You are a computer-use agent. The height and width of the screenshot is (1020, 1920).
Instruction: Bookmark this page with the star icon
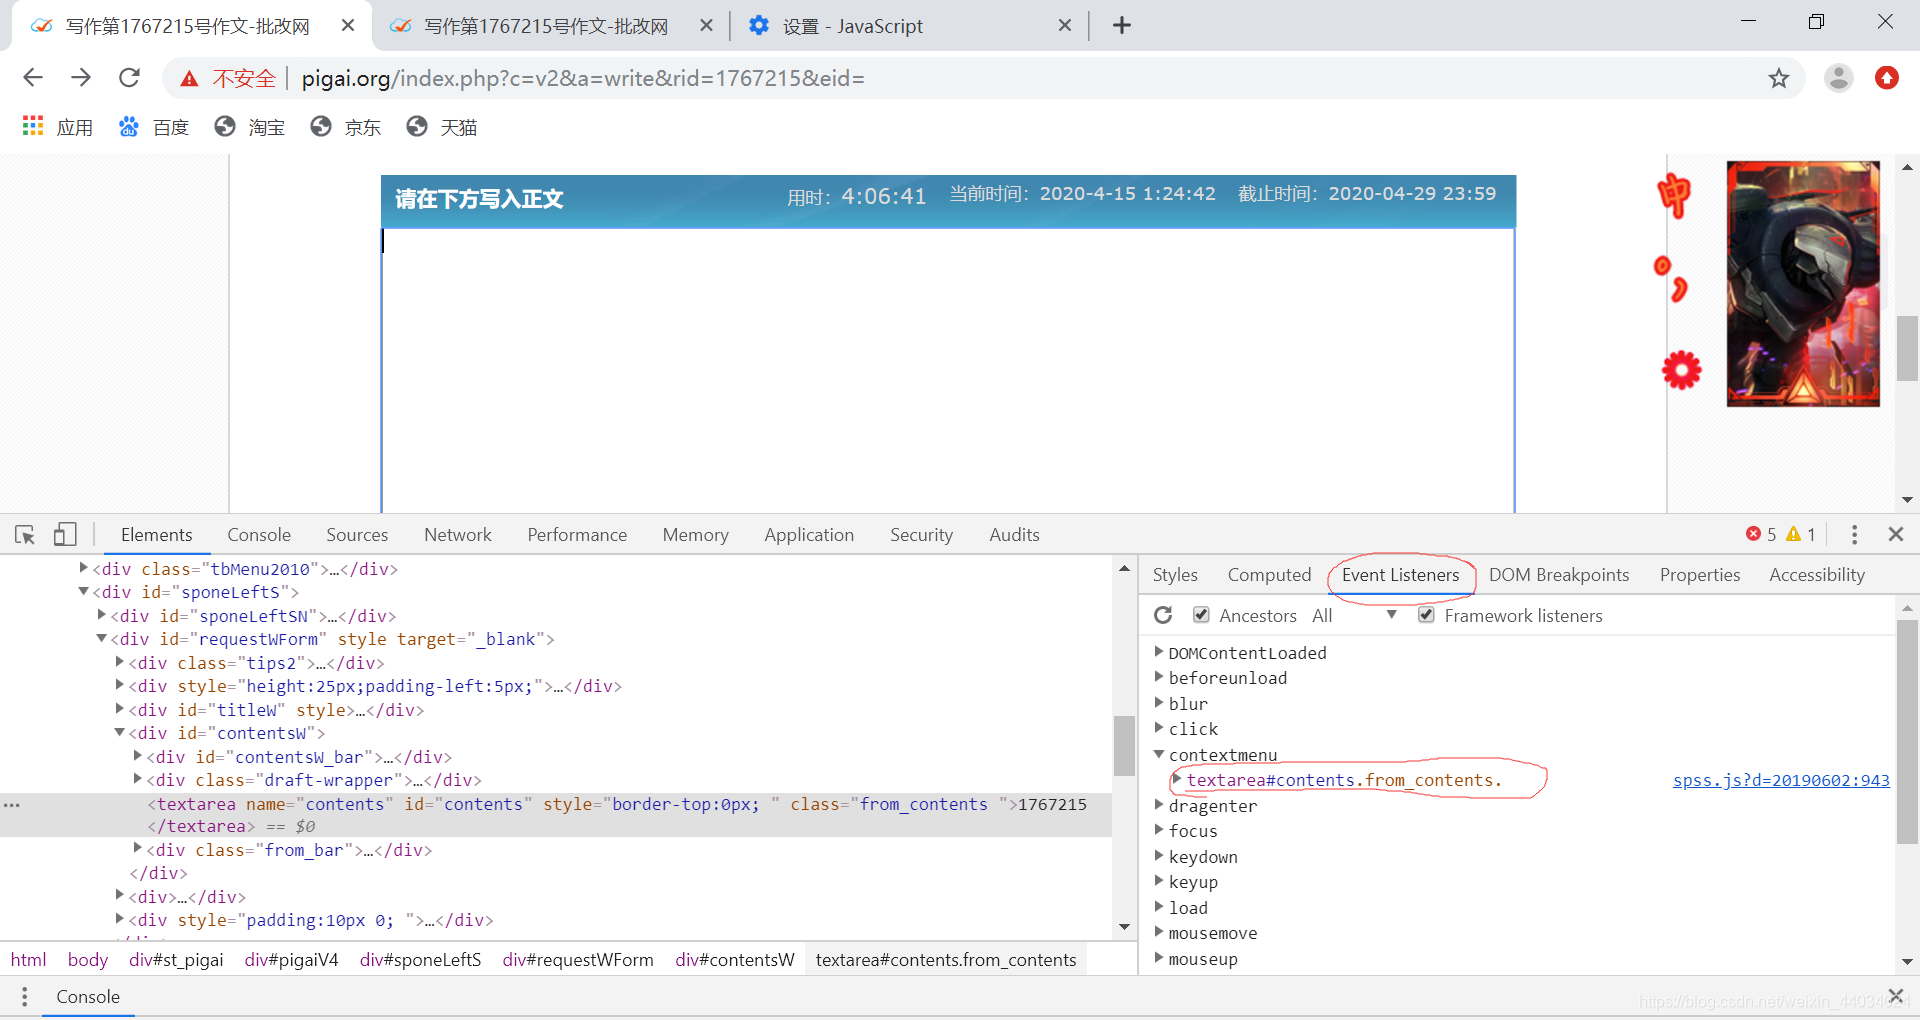click(x=1778, y=78)
